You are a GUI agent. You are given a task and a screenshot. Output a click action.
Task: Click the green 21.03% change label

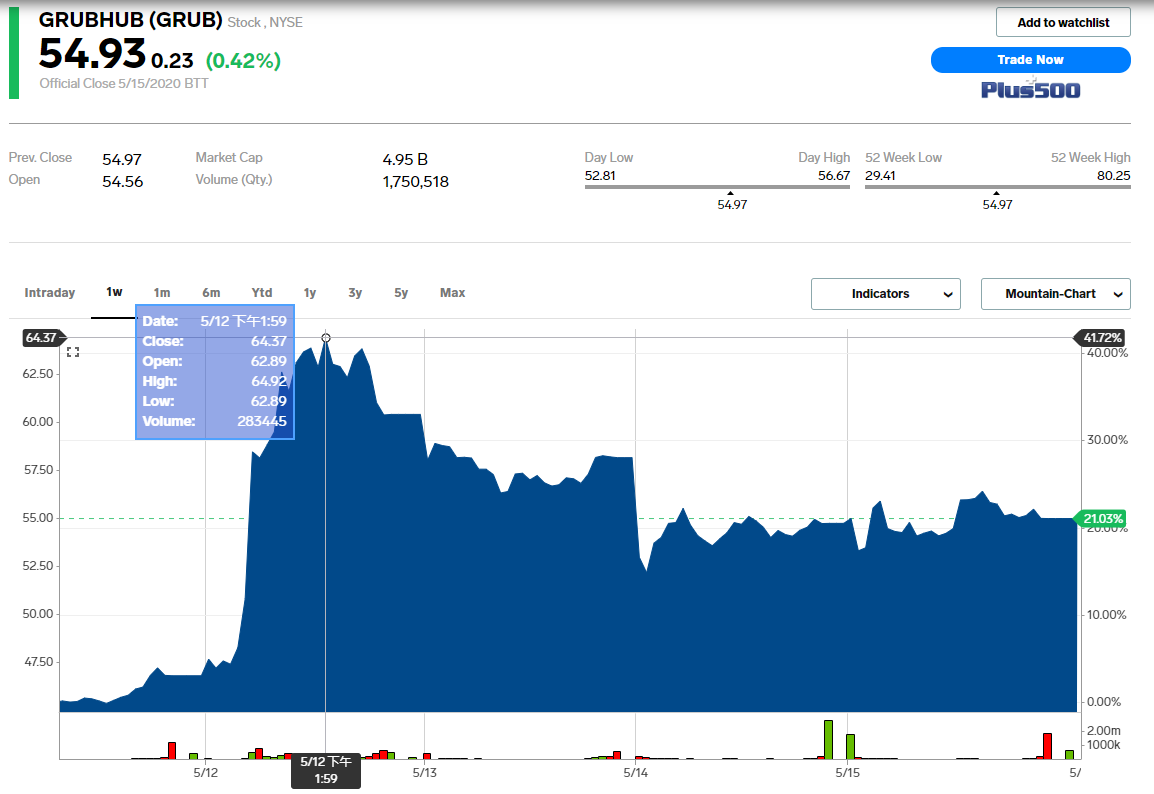click(x=1101, y=519)
